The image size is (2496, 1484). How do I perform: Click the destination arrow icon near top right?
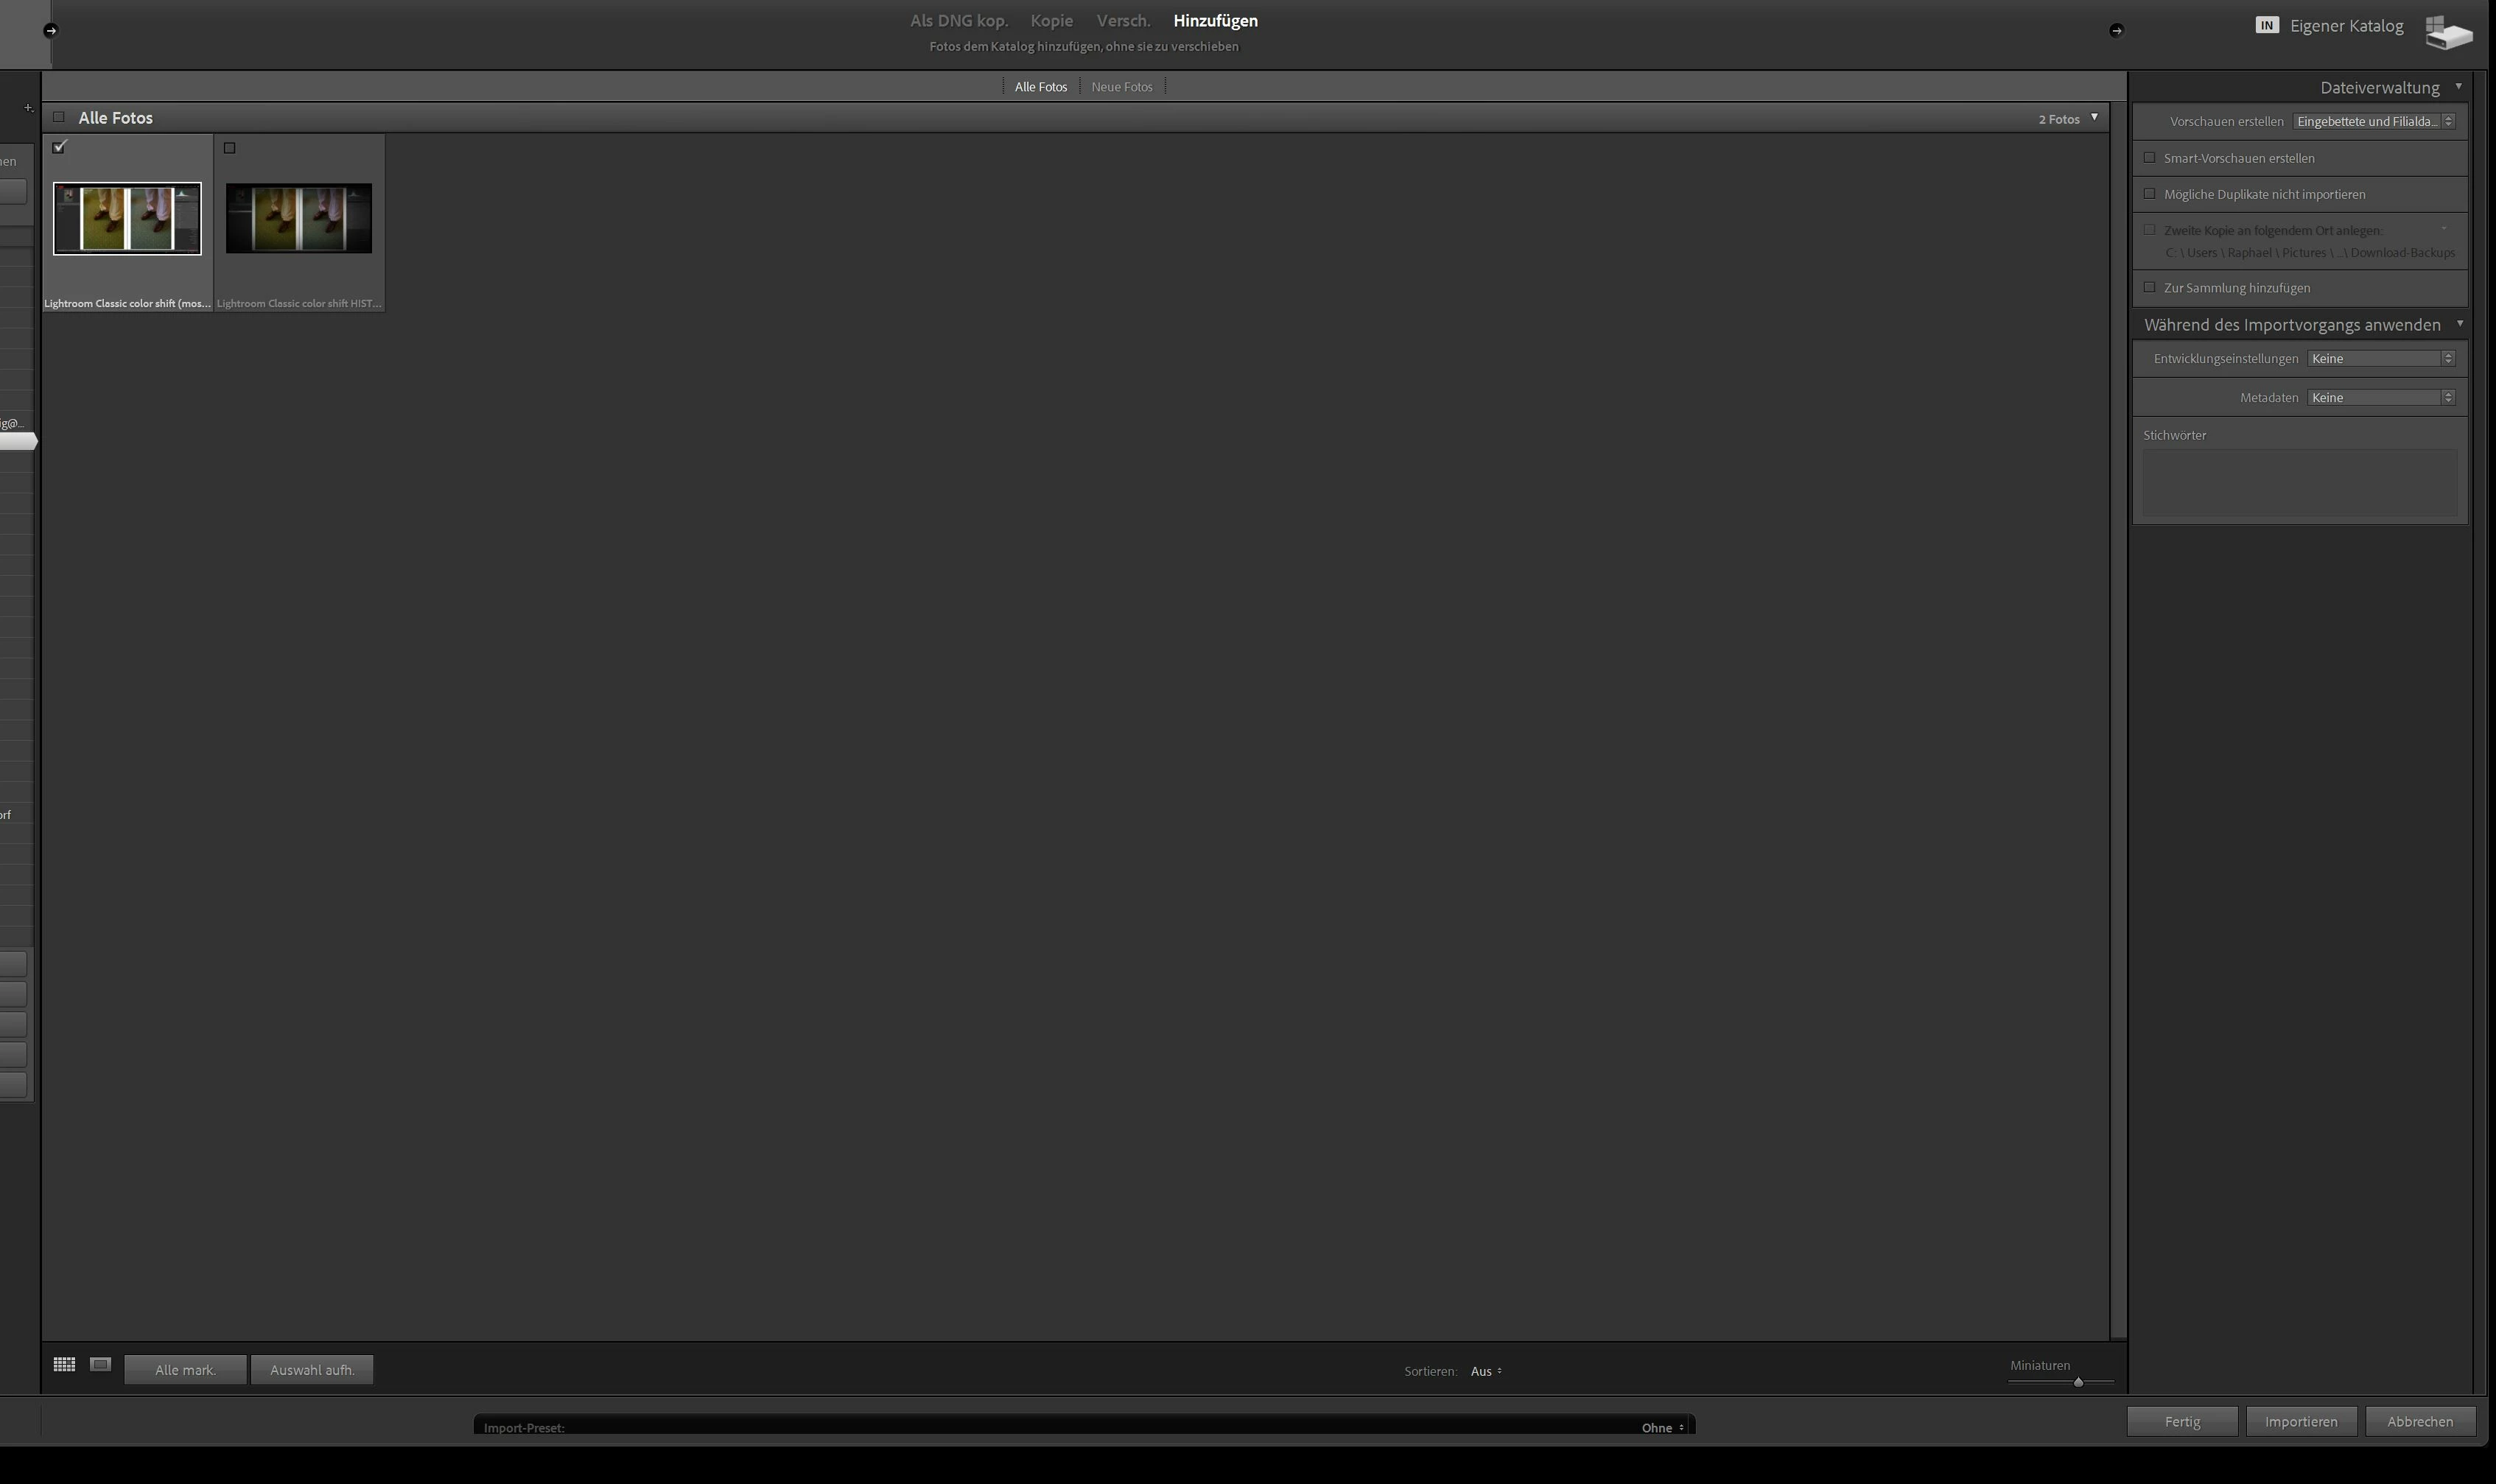[x=2116, y=30]
